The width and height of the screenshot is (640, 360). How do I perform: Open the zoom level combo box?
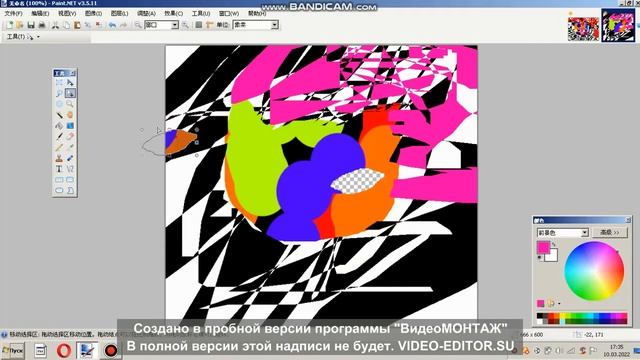click(162, 25)
